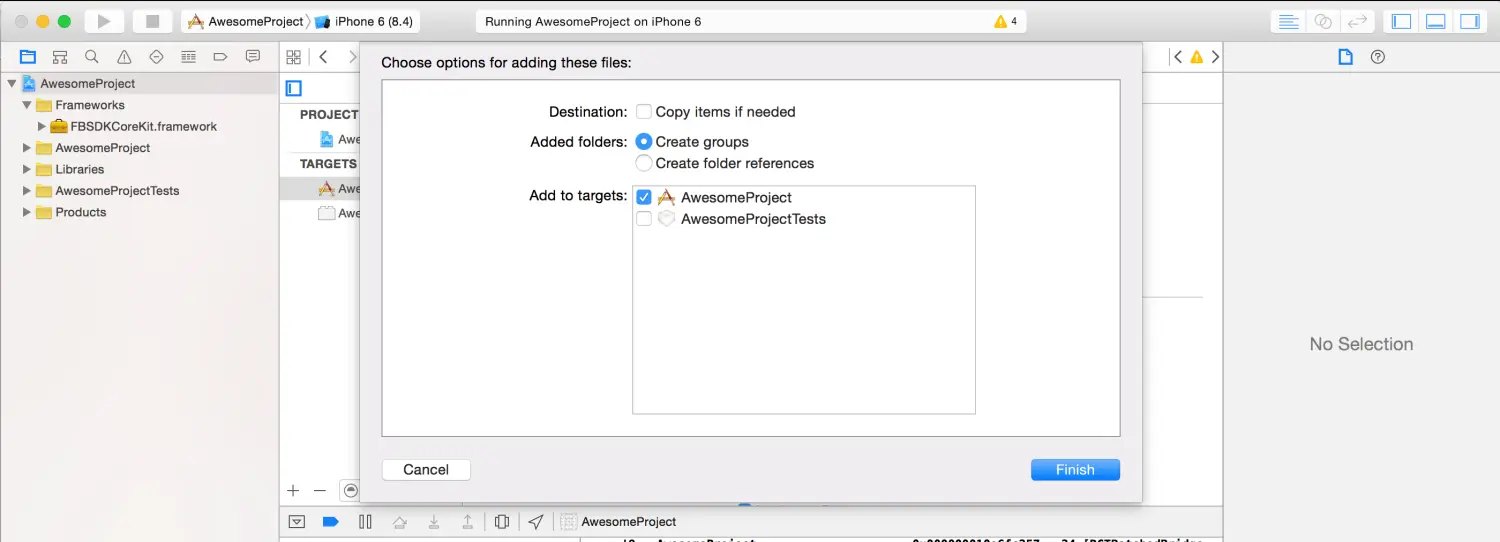Open the related items grid icon
This screenshot has height=542, width=1500.
(x=293, y=57)
